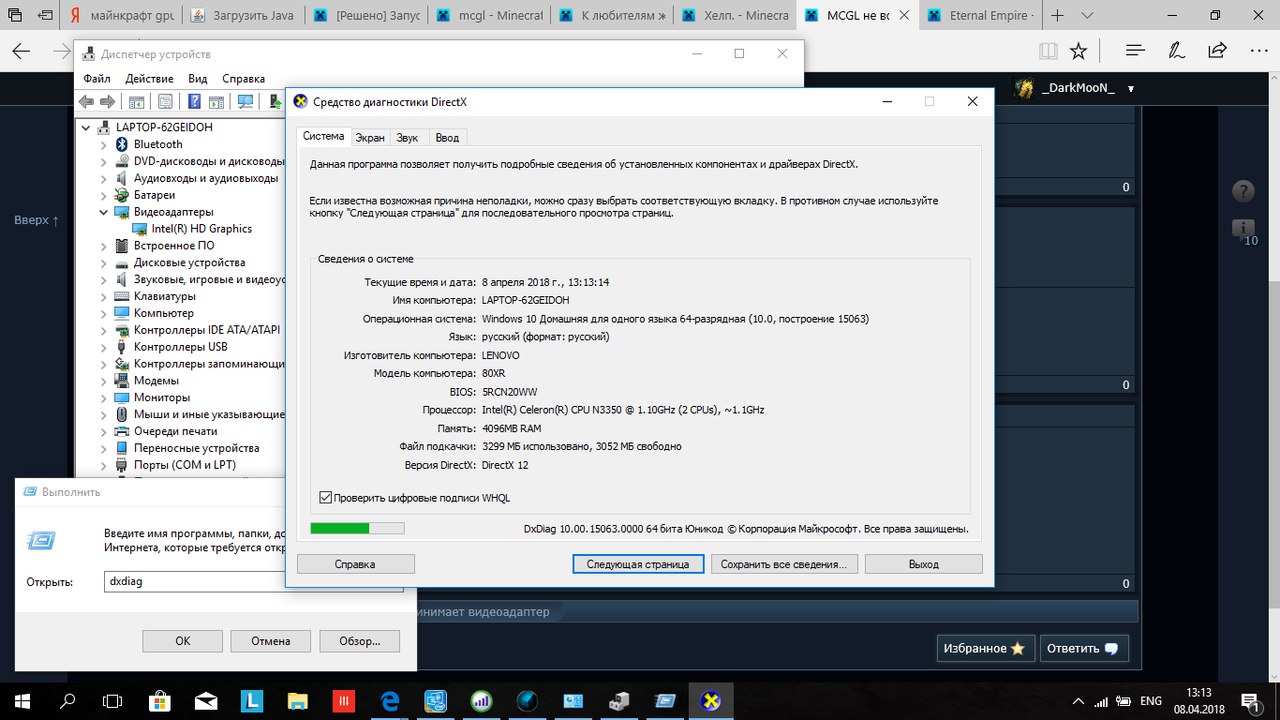The height and width of the screenshot is (720, 1280).
Task: Expand Батареи node
Action: click(x=103, y=195)
